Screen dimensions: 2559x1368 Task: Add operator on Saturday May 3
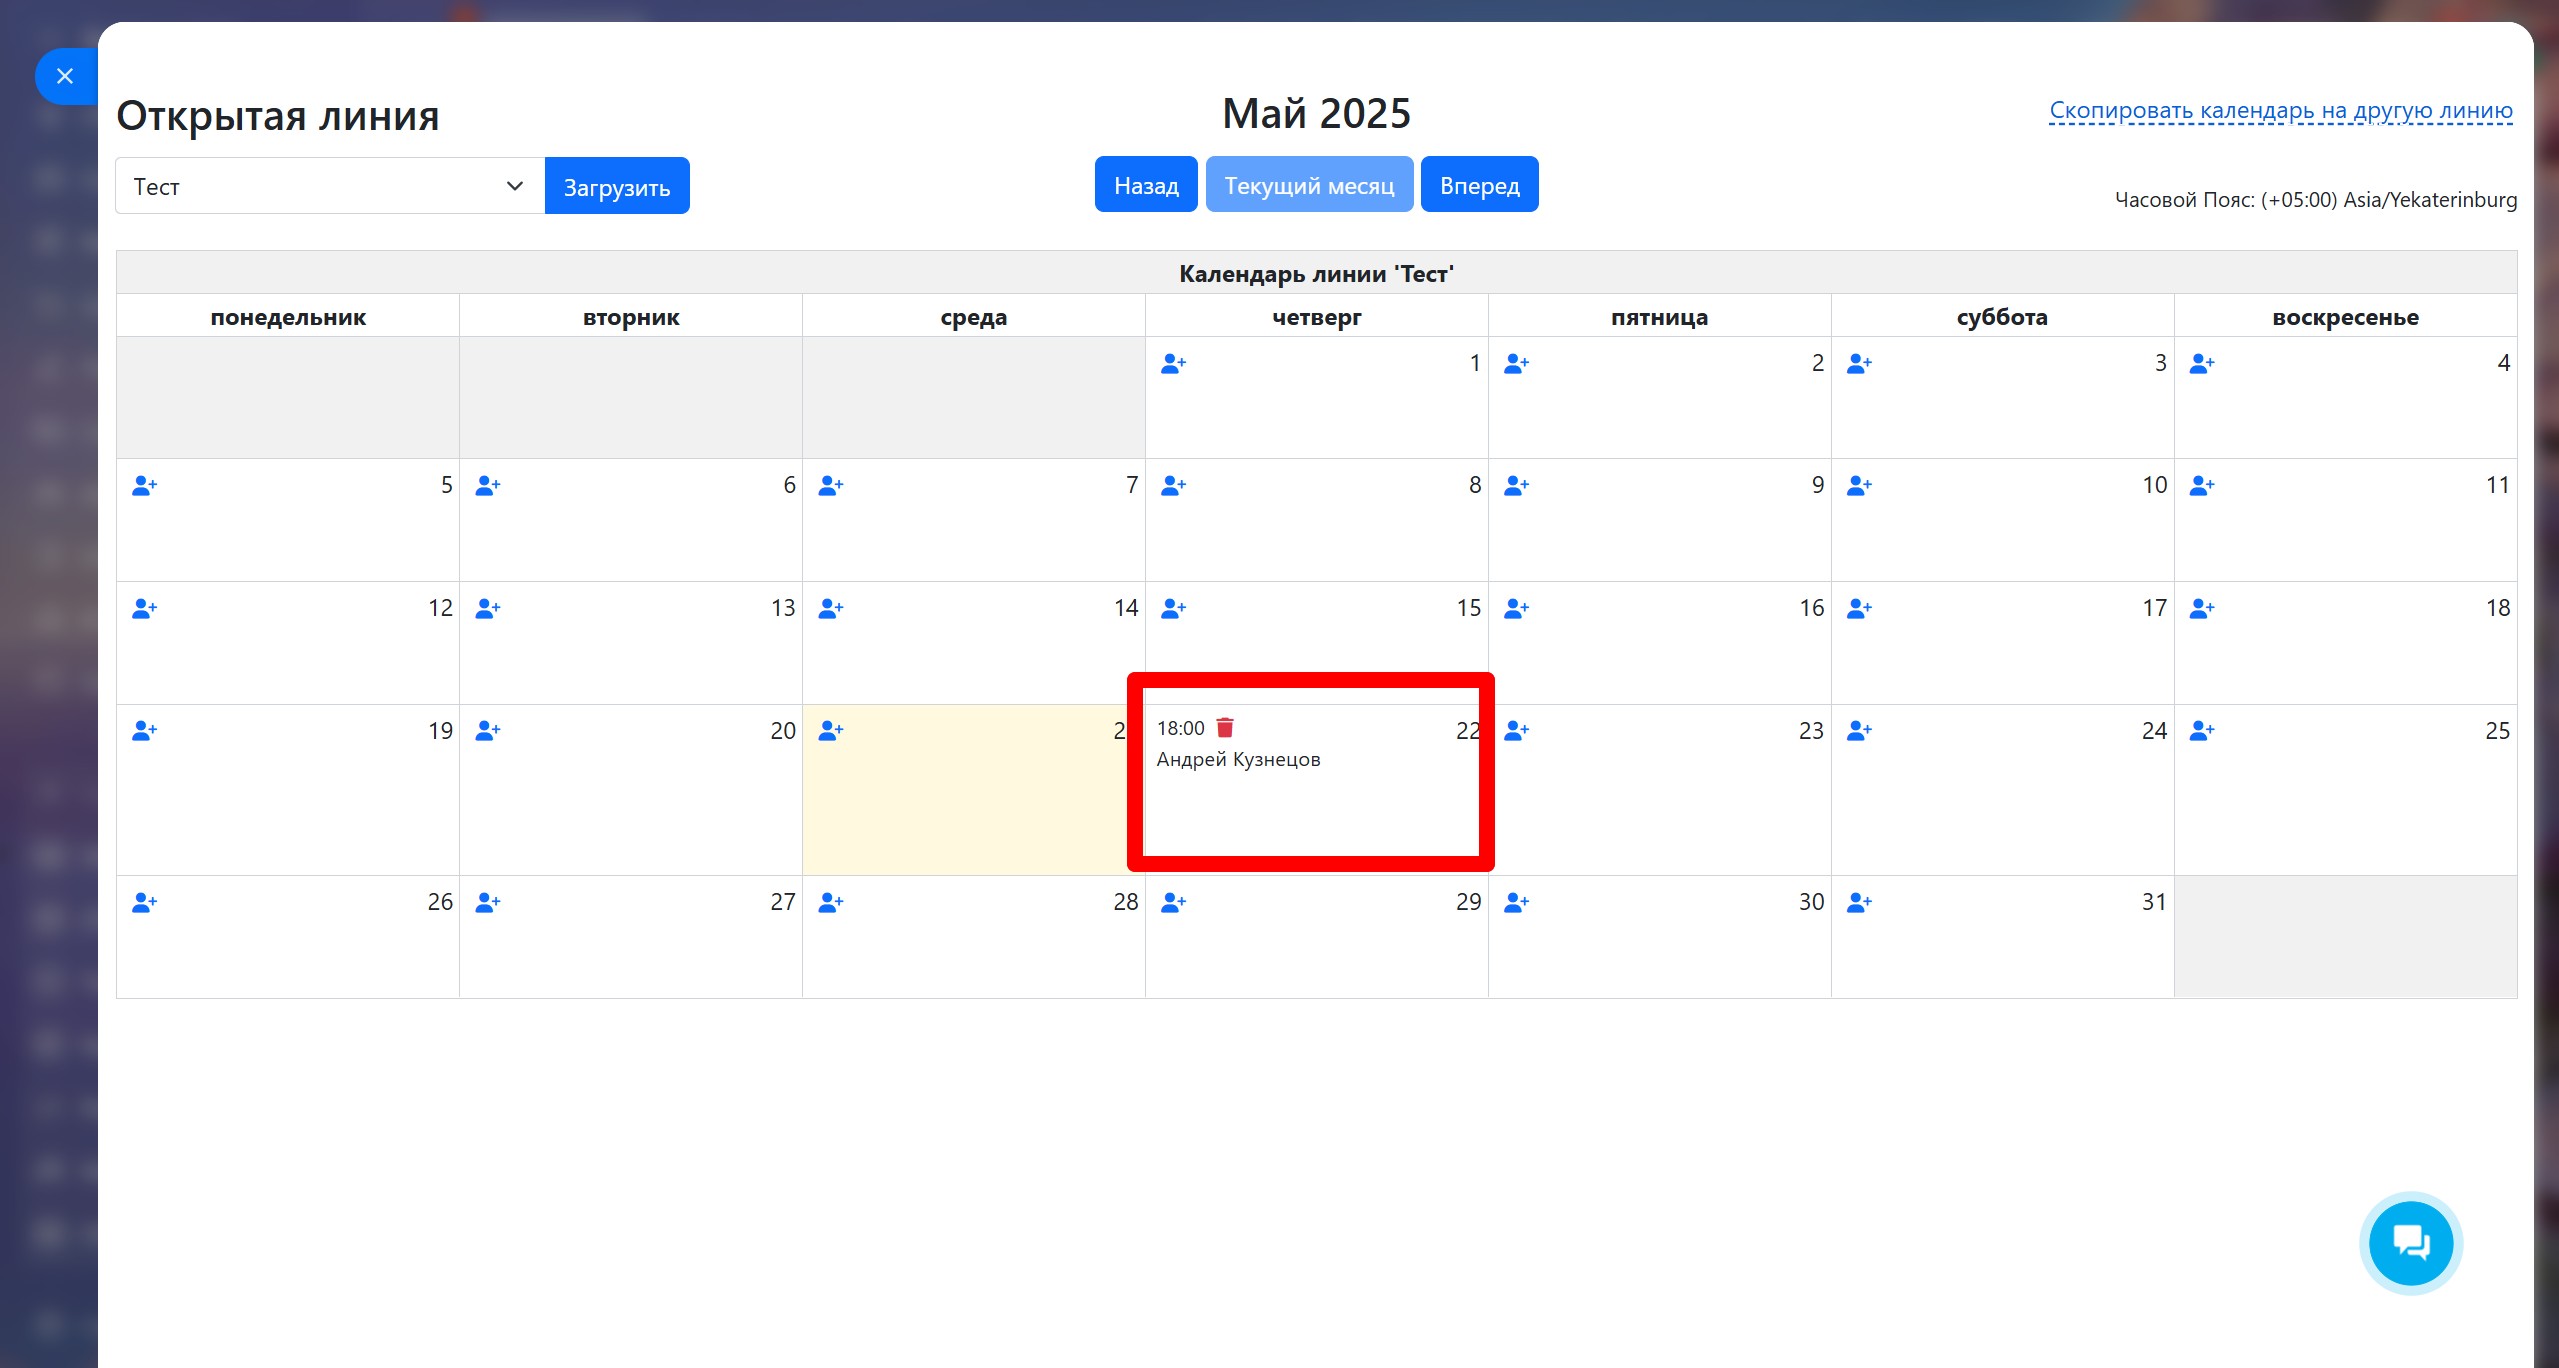coord(1859,364)
